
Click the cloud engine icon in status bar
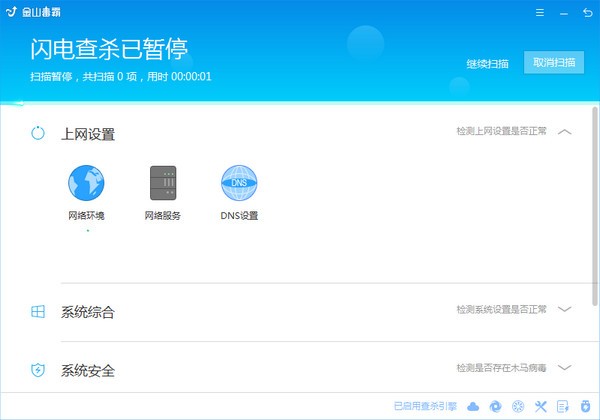click(474, 406)
